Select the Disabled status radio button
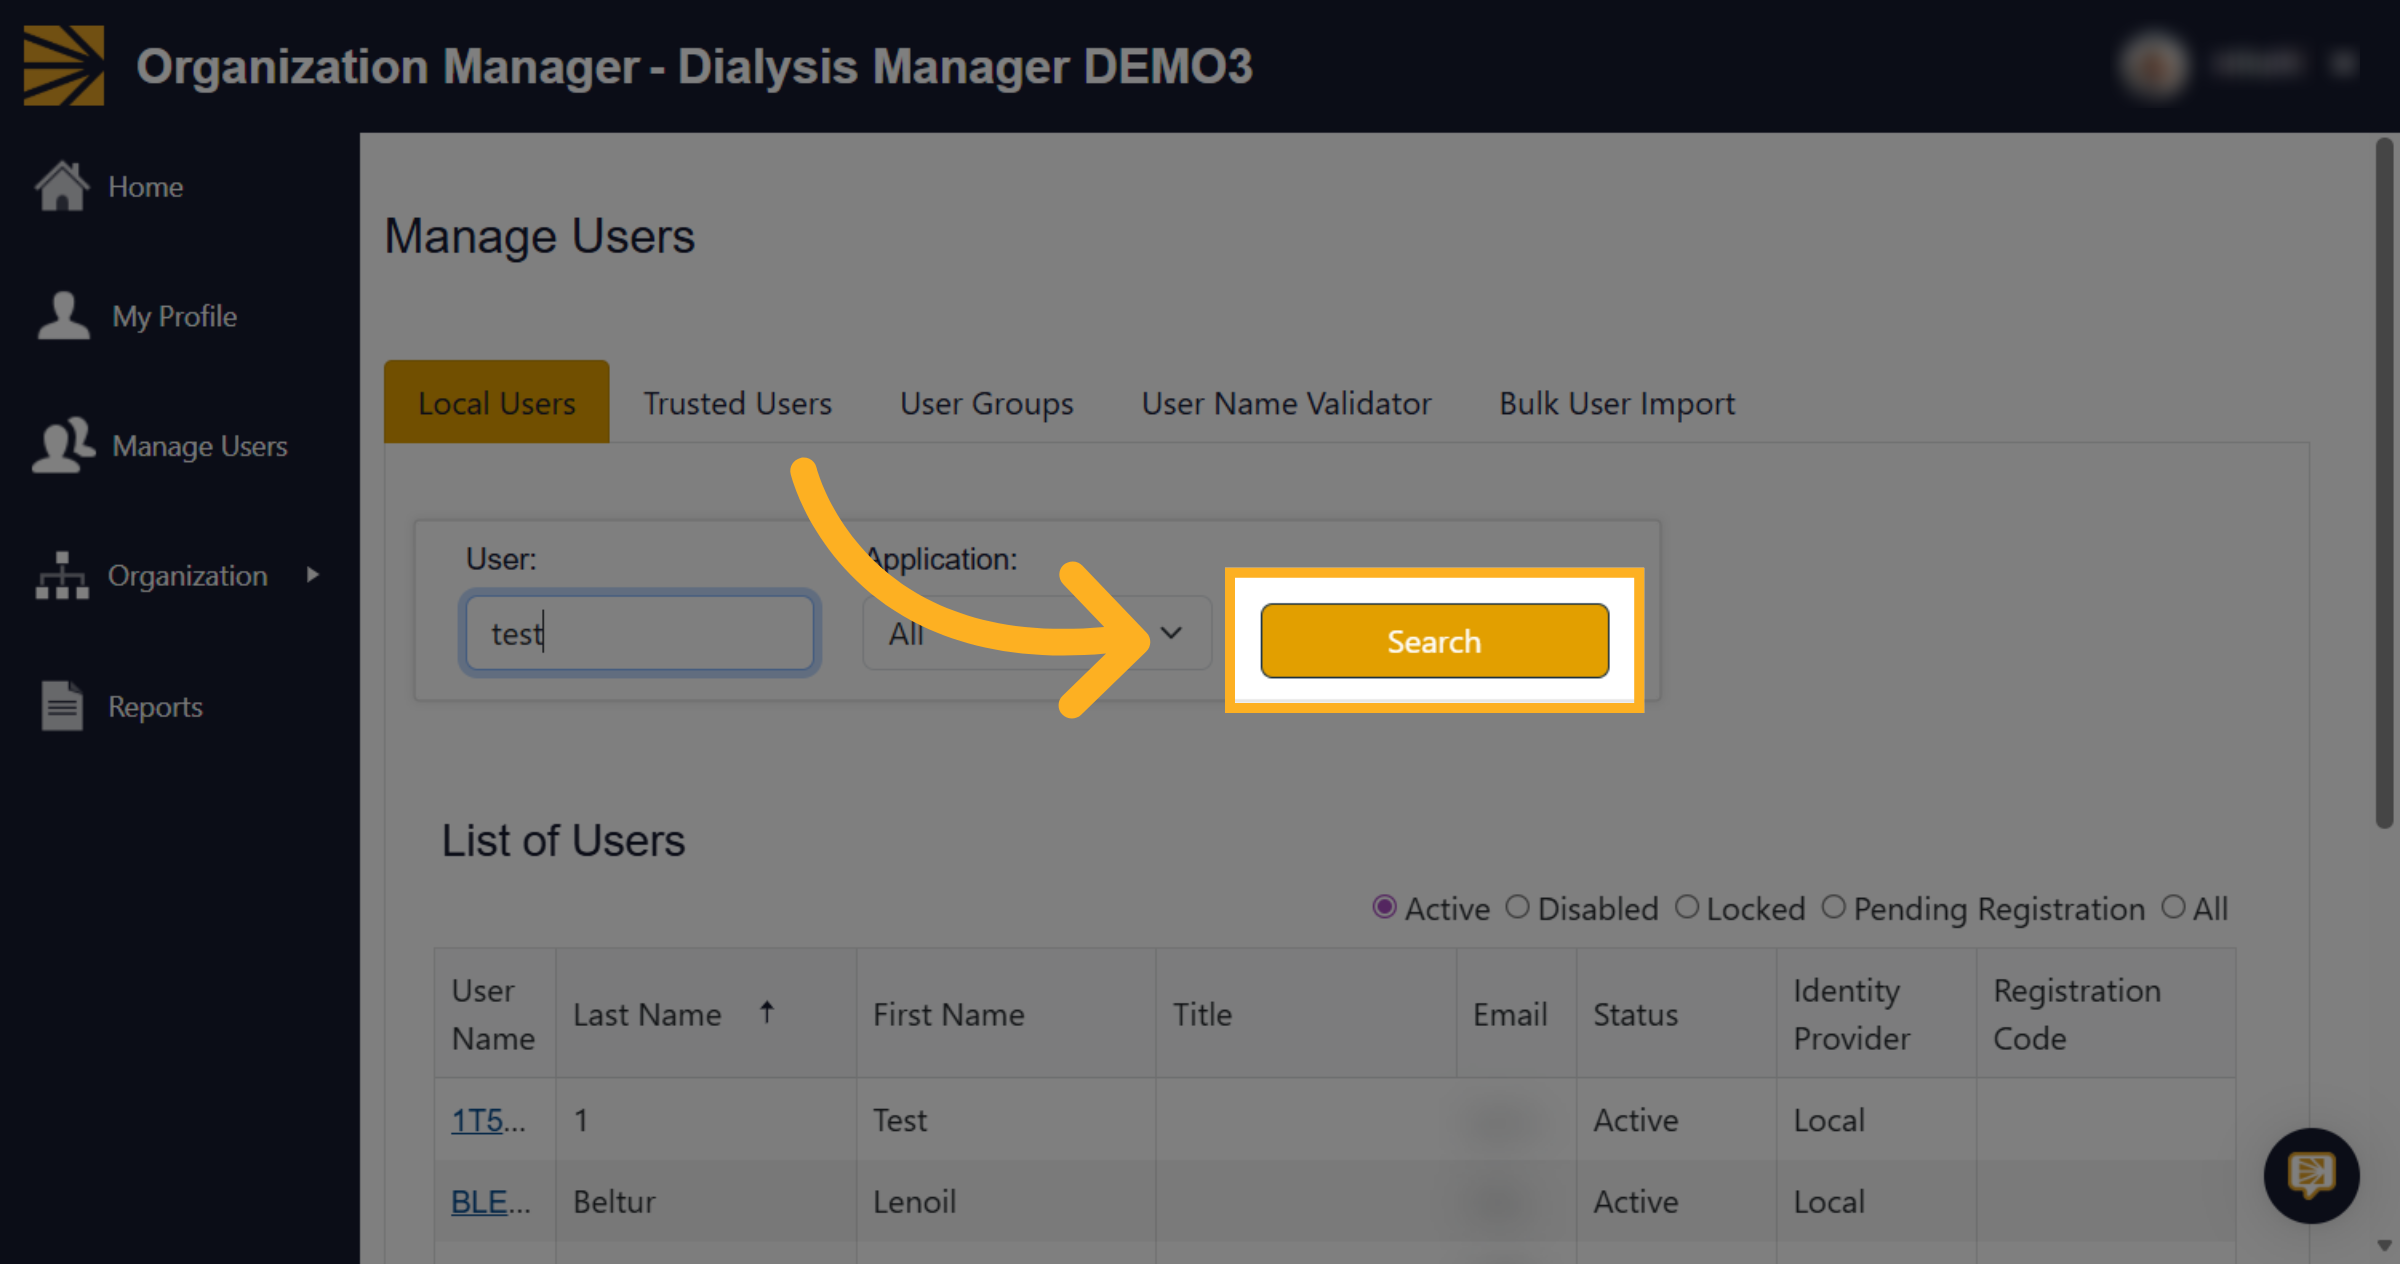Screen dimensions: 2400x1264 [1517, 907]
